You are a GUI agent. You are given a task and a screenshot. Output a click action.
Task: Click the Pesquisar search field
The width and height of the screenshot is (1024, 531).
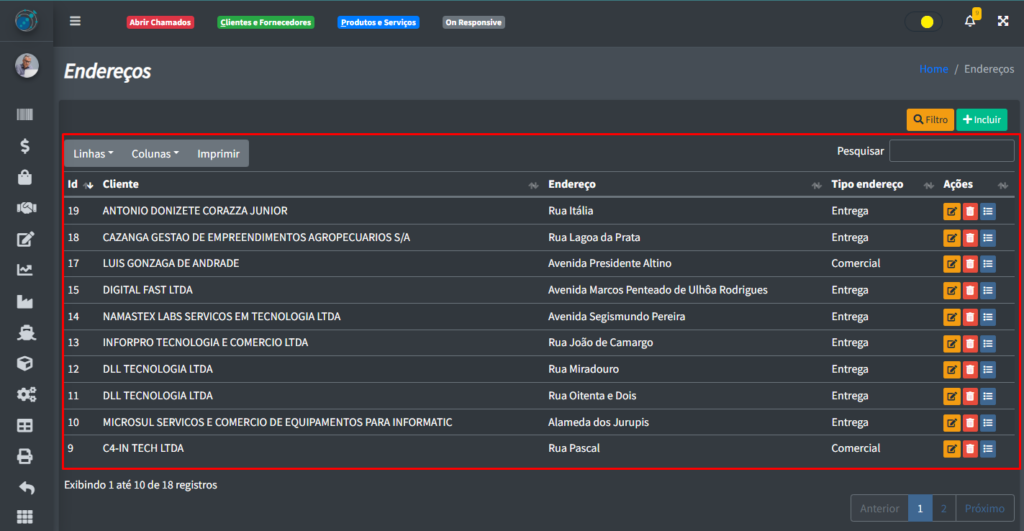click(x=951, y=151)
